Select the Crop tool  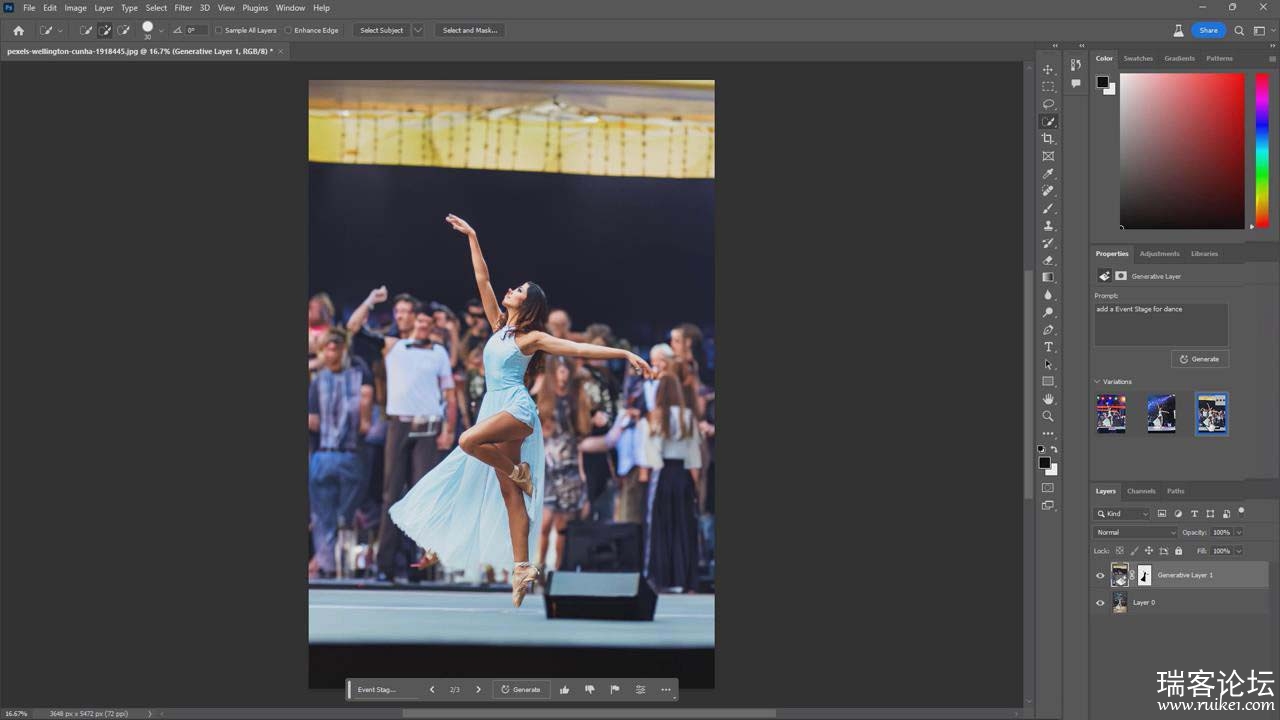click(1048, 139)
